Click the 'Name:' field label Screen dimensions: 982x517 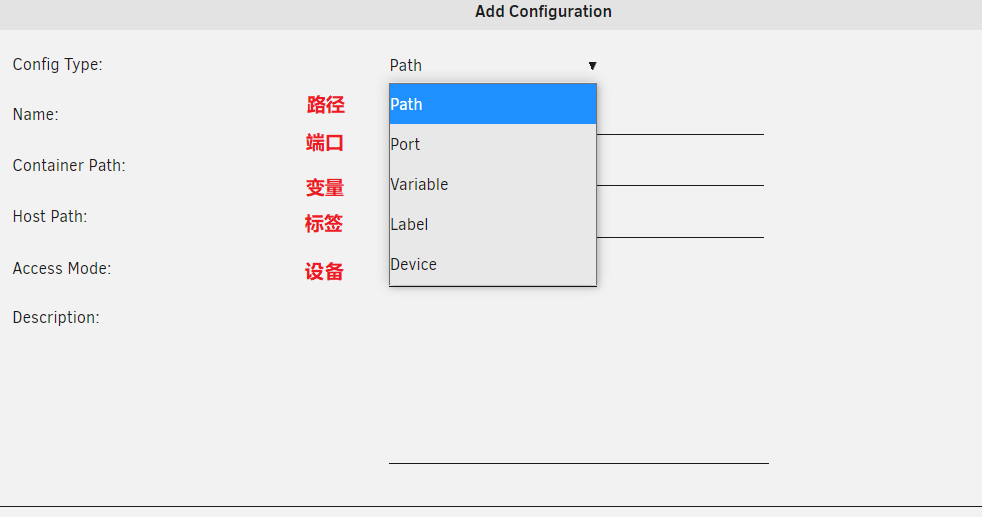click(x=35, y=114)
